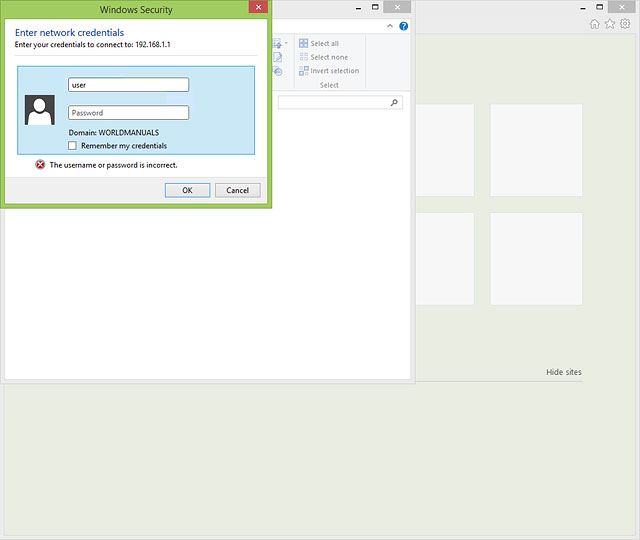Open the dropdown arrow next to the Open icon
The width and height of the screenshot is (640, 540).
point(286,43)
